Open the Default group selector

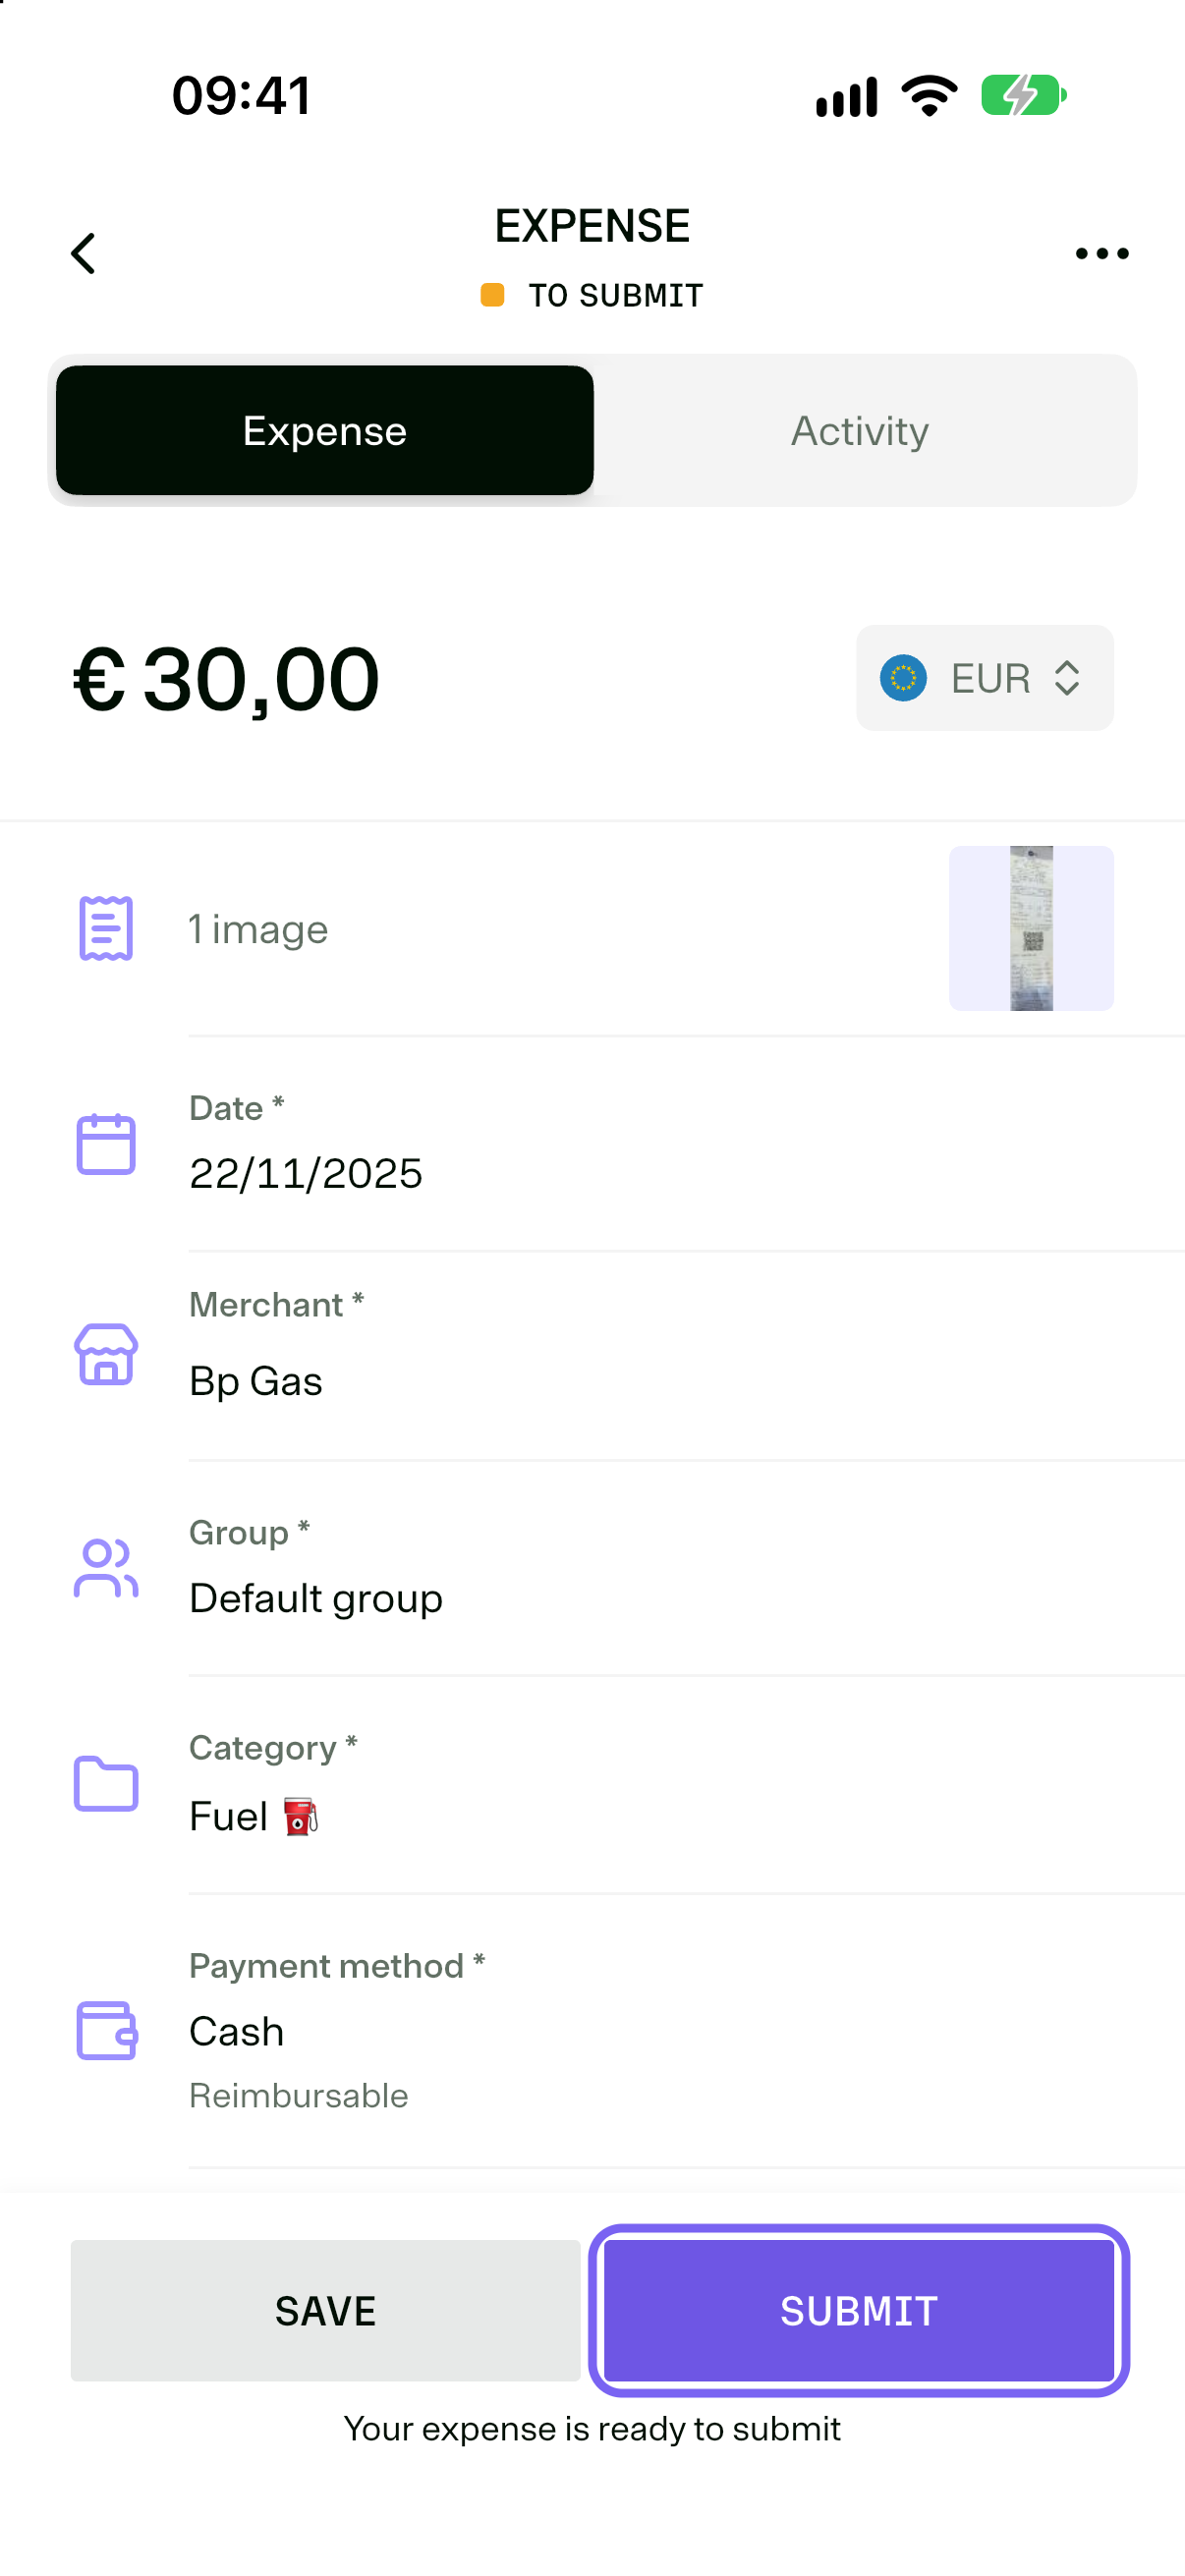[x=686, y=1568]
